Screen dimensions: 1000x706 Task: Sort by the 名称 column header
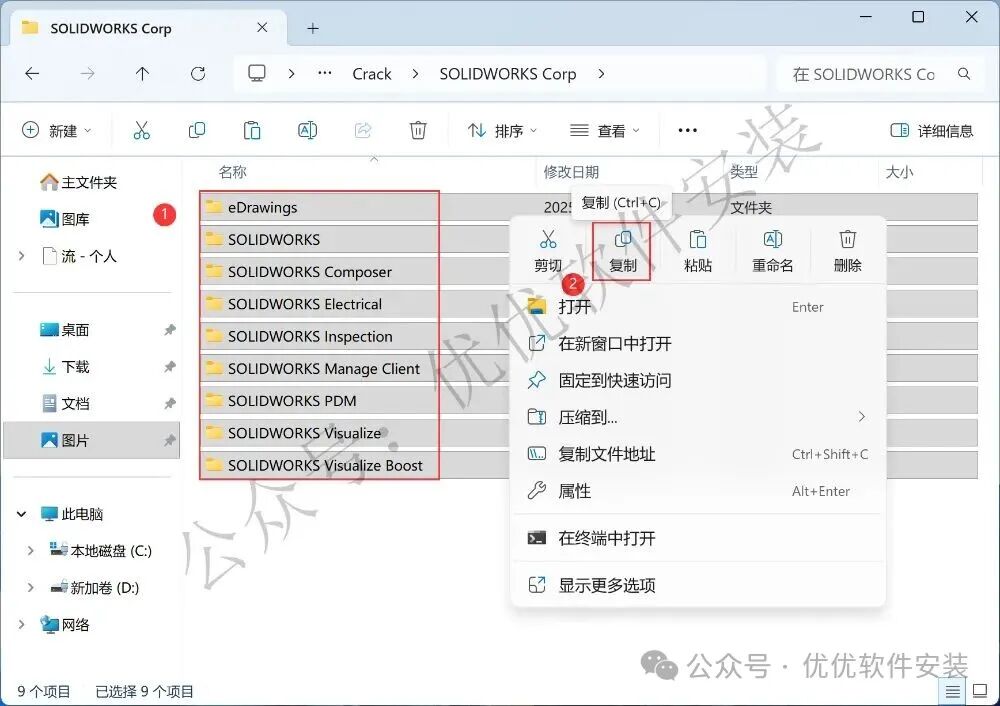[x=232, y=172]
